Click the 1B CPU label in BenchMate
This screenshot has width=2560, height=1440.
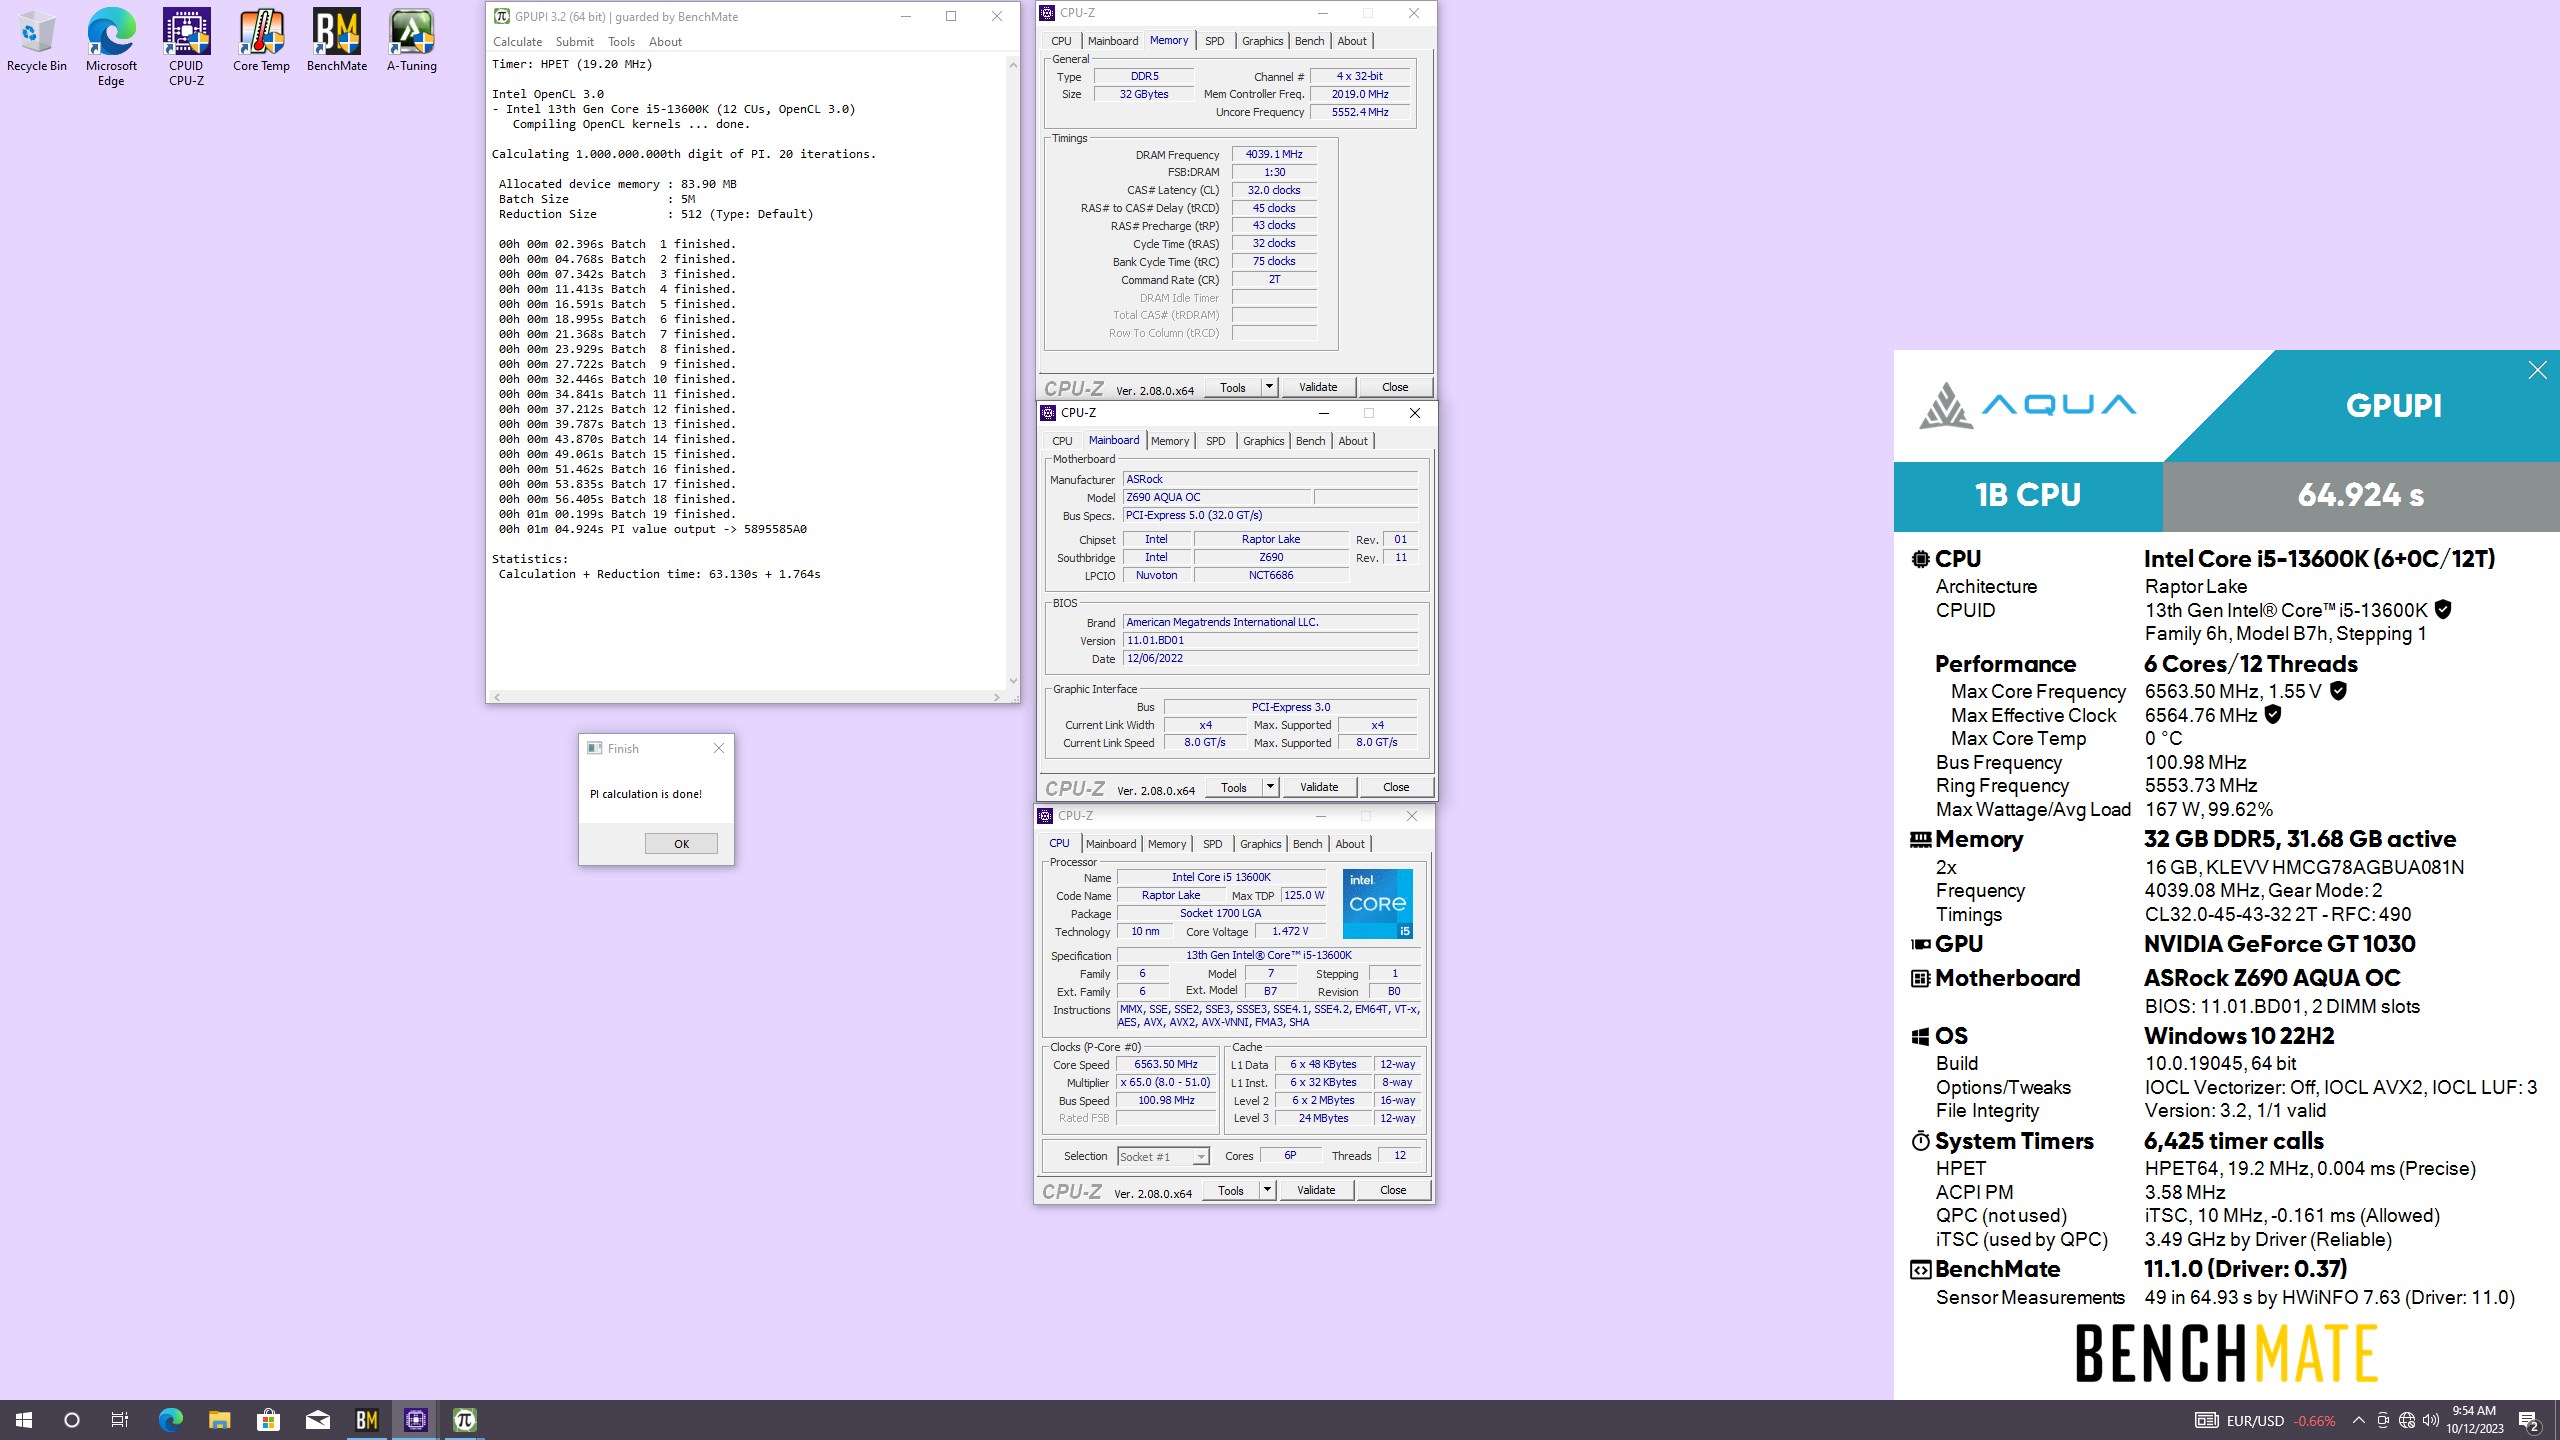[x=2028, y=495]
